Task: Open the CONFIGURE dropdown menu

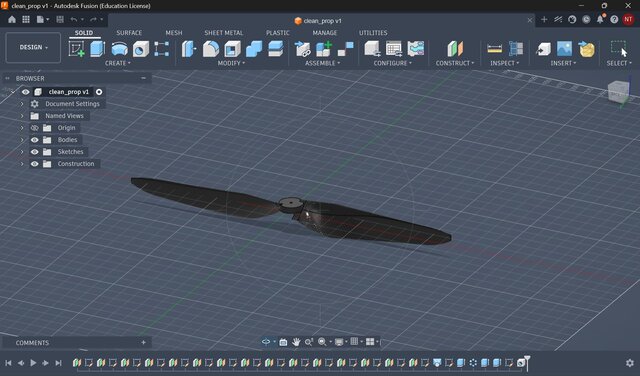Action: click(x=393, y=63)
